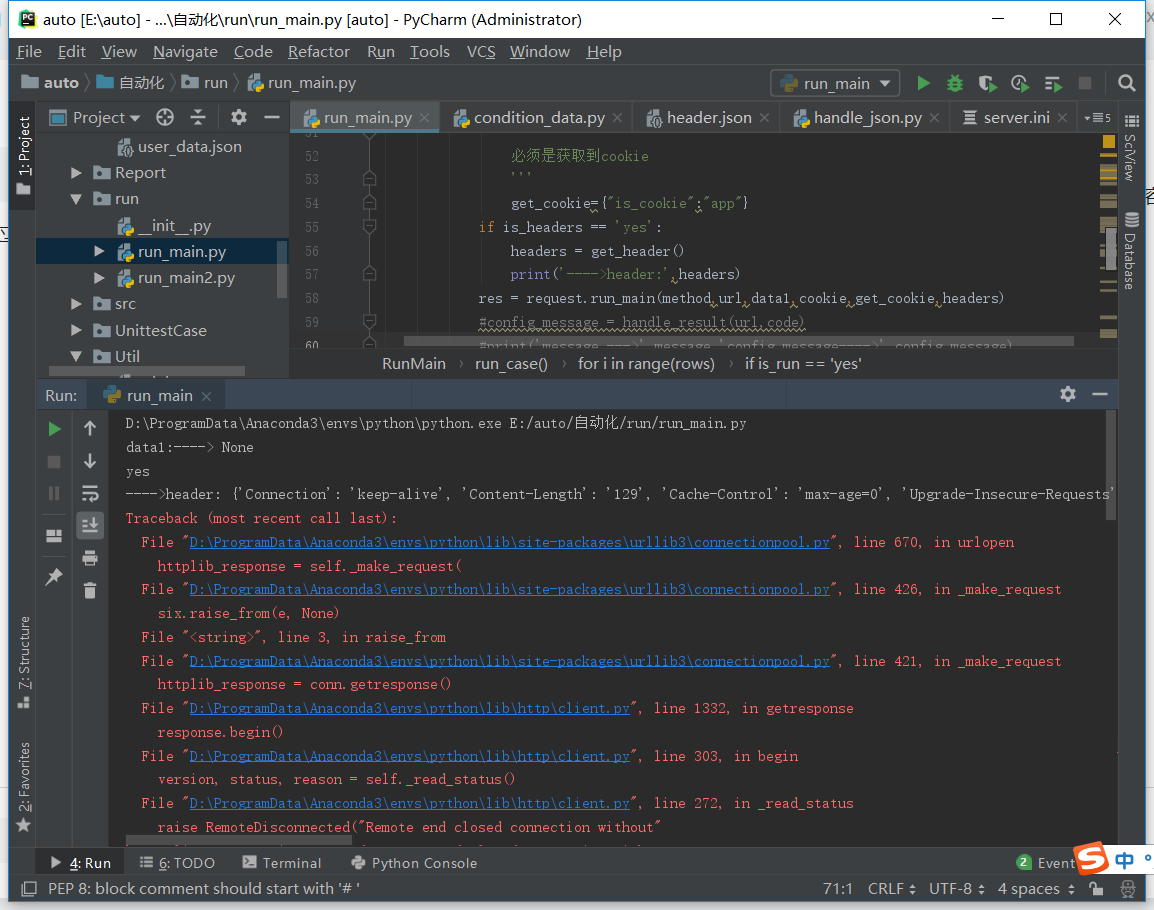Open the Refactor menu
The height and width of the screenshot is (910, 1154).
click(319, 52)
